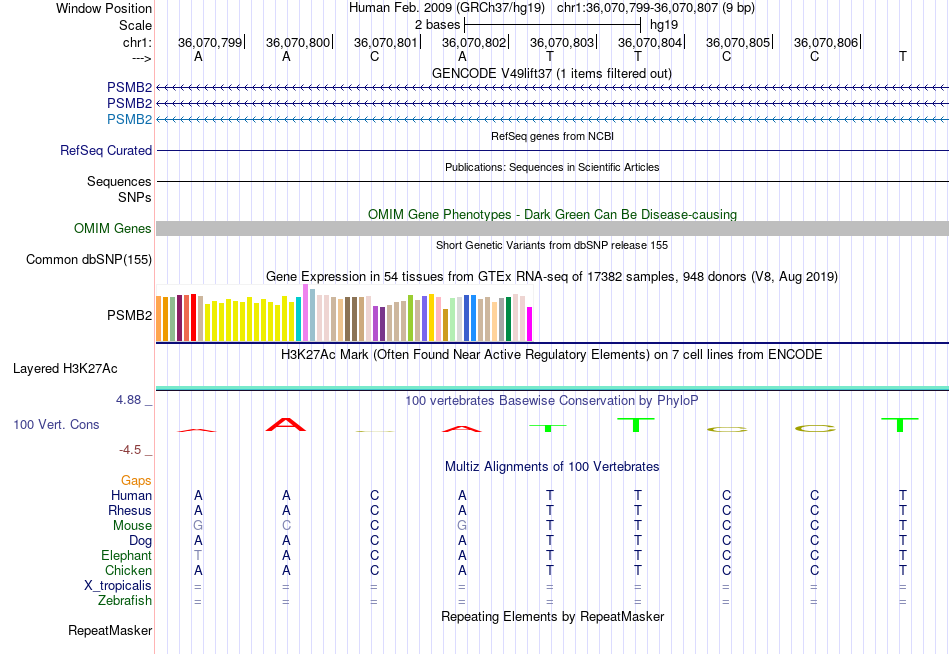Click the RepeatMasker track label
Viewport: 950px width, 654px height.
[x=110, y=630]
